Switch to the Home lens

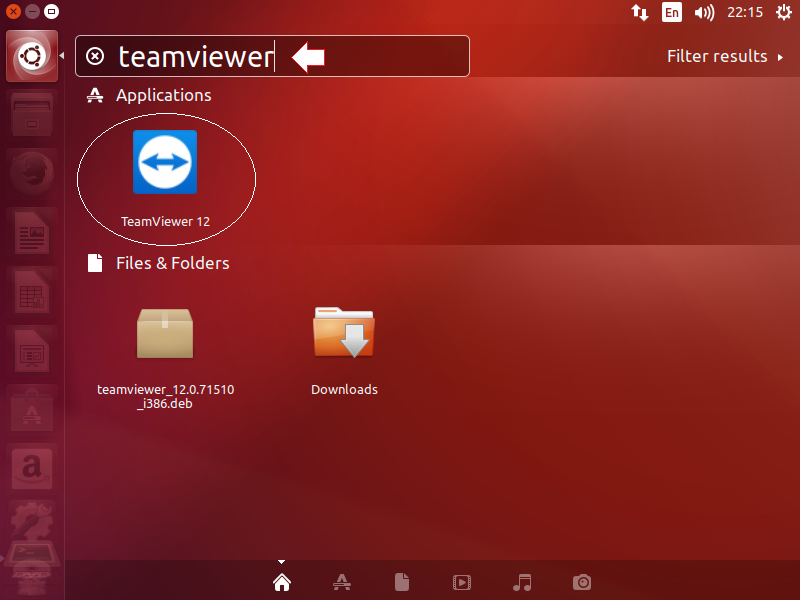point(282,582)
